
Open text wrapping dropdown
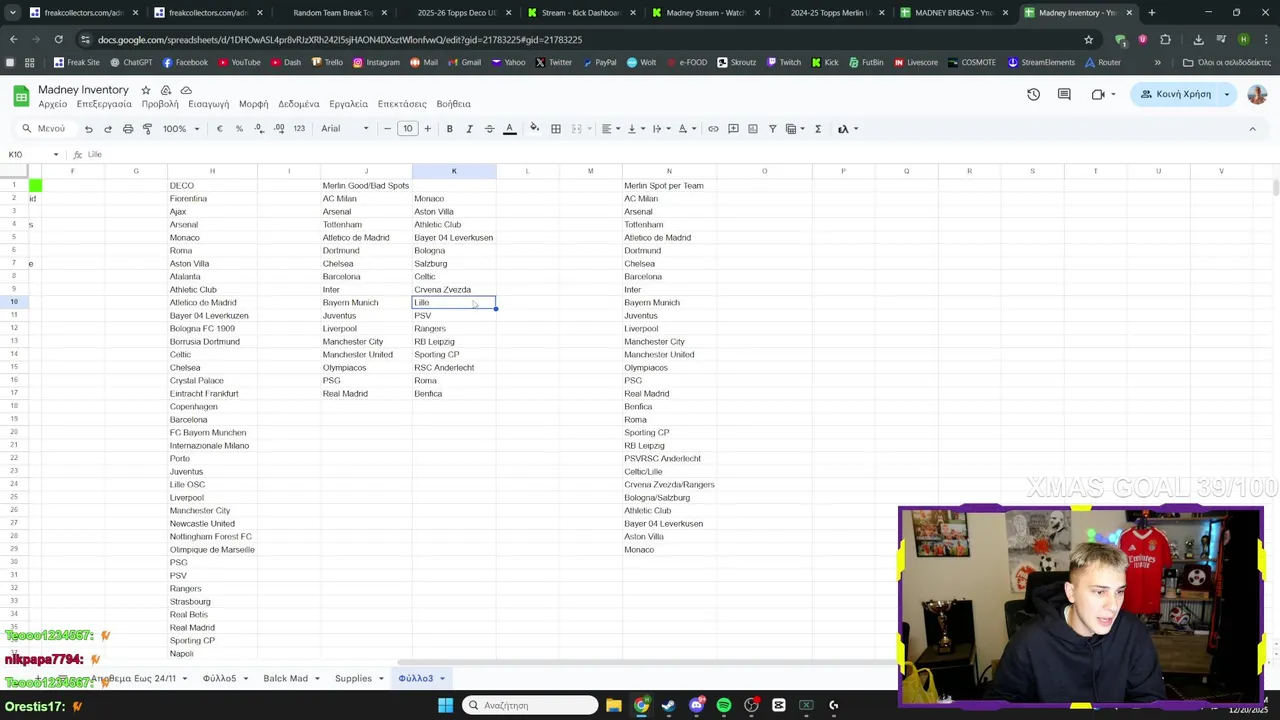tap(660, 129)
